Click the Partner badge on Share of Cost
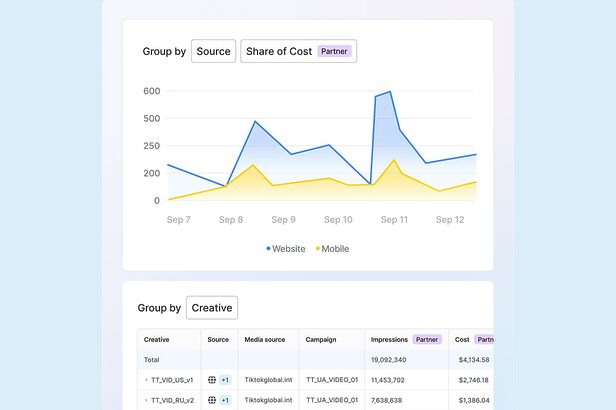616x410 pixels. [x=334, y=51]
